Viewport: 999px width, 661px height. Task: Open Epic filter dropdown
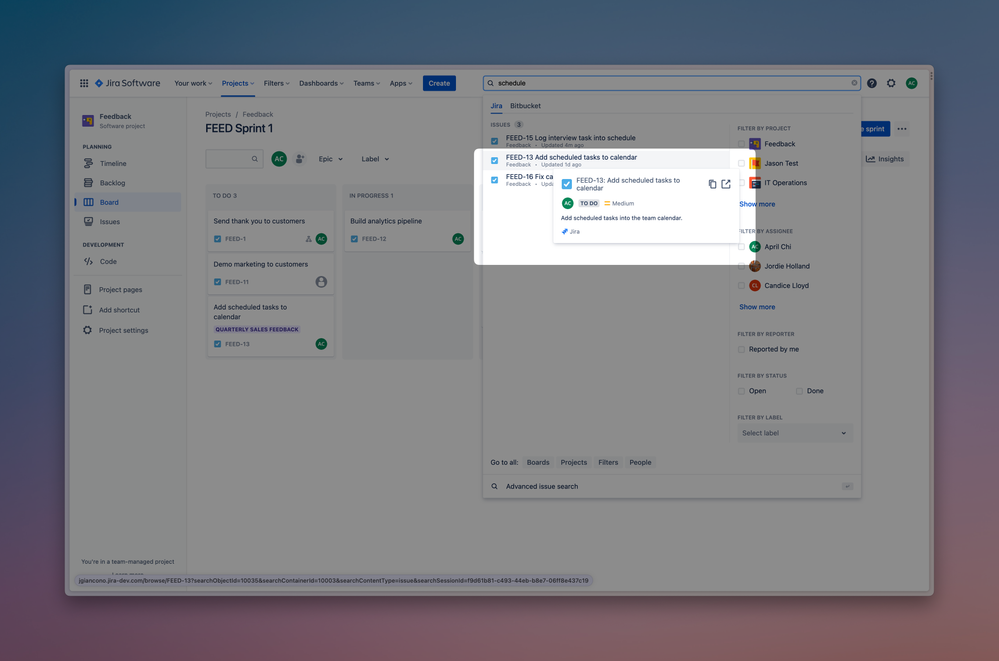point(331,159)
